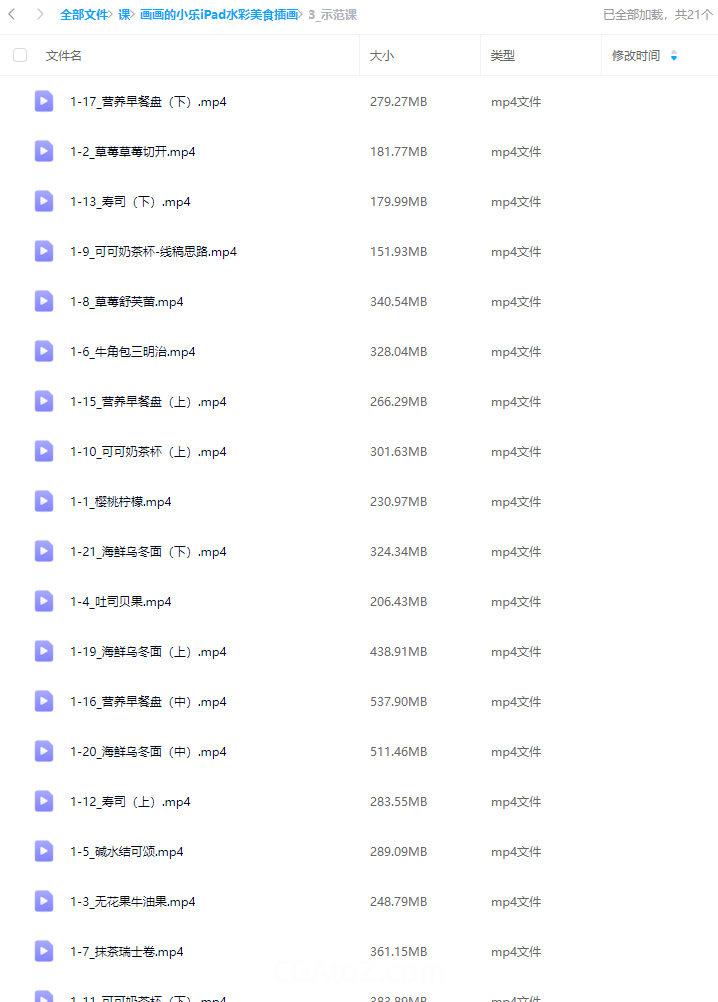Viewport: 718px width, 1002px height.
Task: Go forward with the right arrow
Action: click(x=40, y=14)
